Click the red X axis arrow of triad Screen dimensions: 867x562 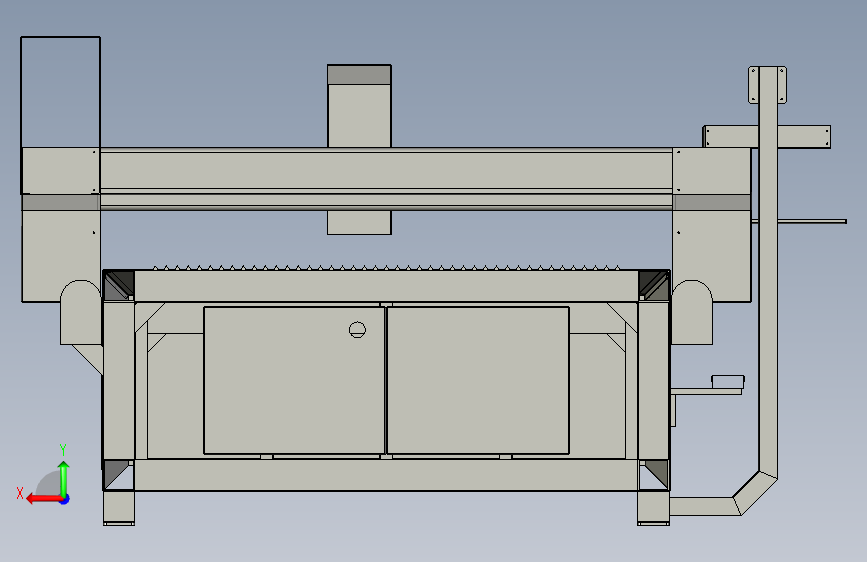click(43, 499)
